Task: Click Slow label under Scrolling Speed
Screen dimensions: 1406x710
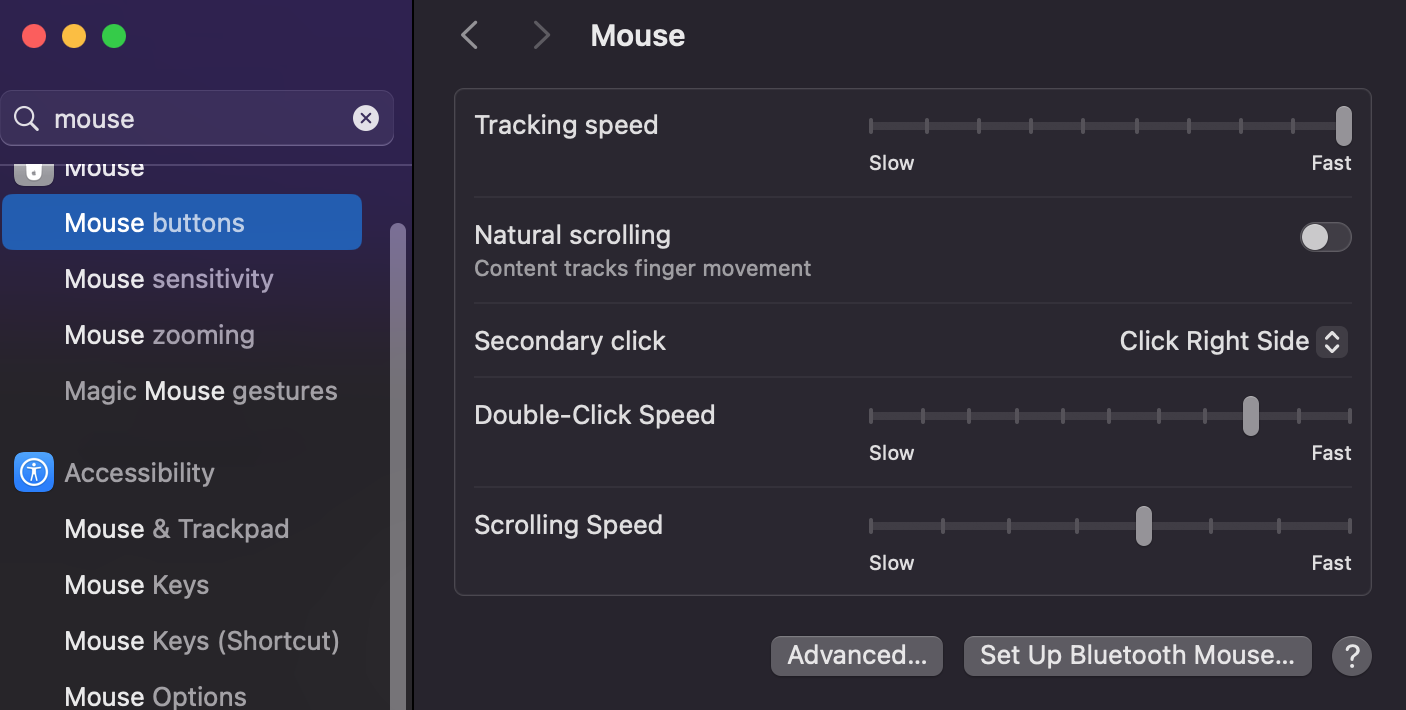Action: [x=891, y=563]
